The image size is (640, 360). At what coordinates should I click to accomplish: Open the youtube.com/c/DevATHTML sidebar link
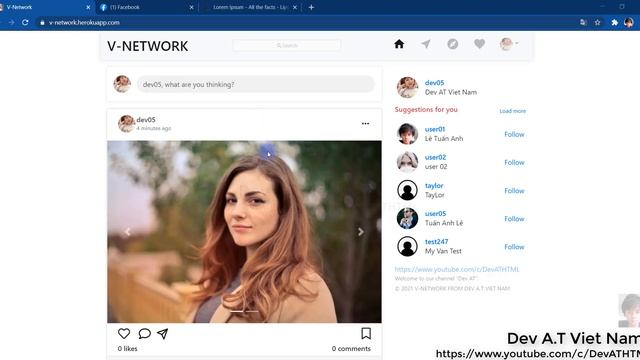tap(457, 269)
